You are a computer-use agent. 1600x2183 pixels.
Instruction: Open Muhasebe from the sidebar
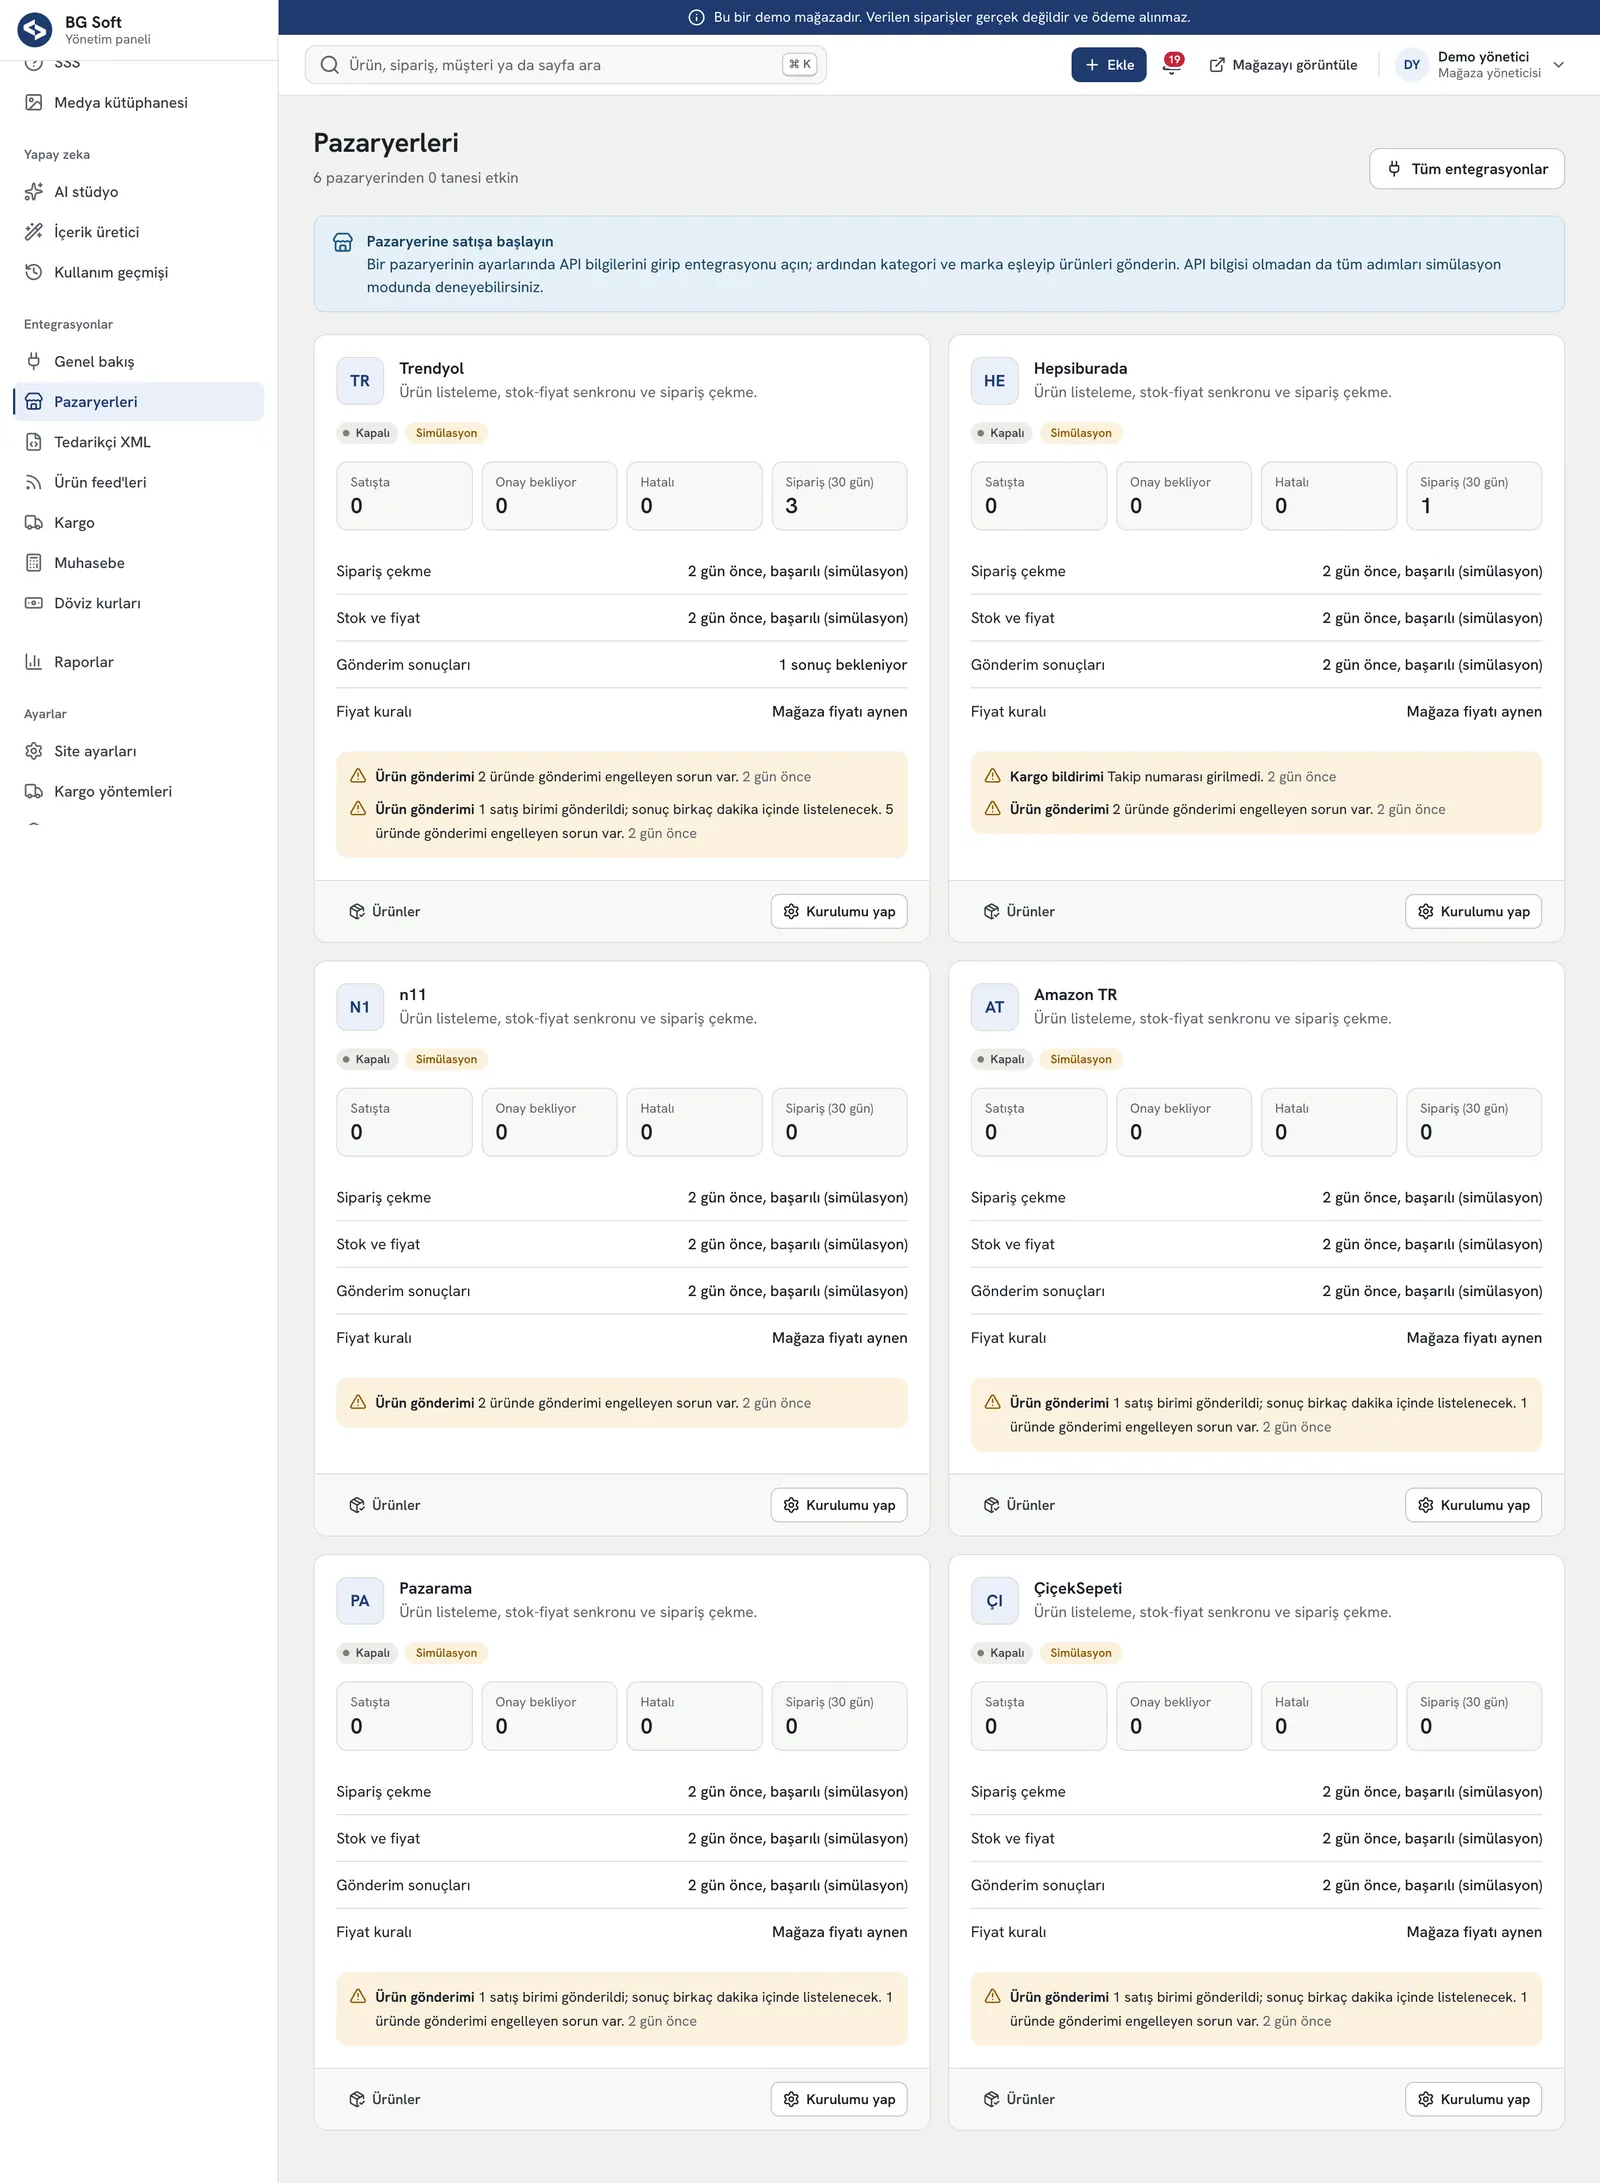[x=138, y=563]
